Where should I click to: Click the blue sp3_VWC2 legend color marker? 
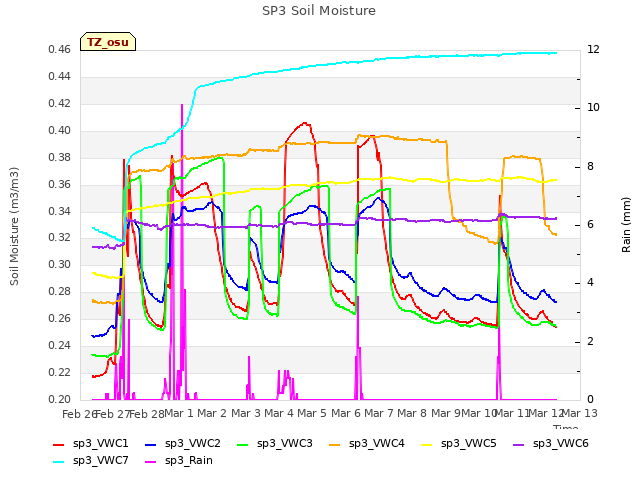[x=151, y=444]
